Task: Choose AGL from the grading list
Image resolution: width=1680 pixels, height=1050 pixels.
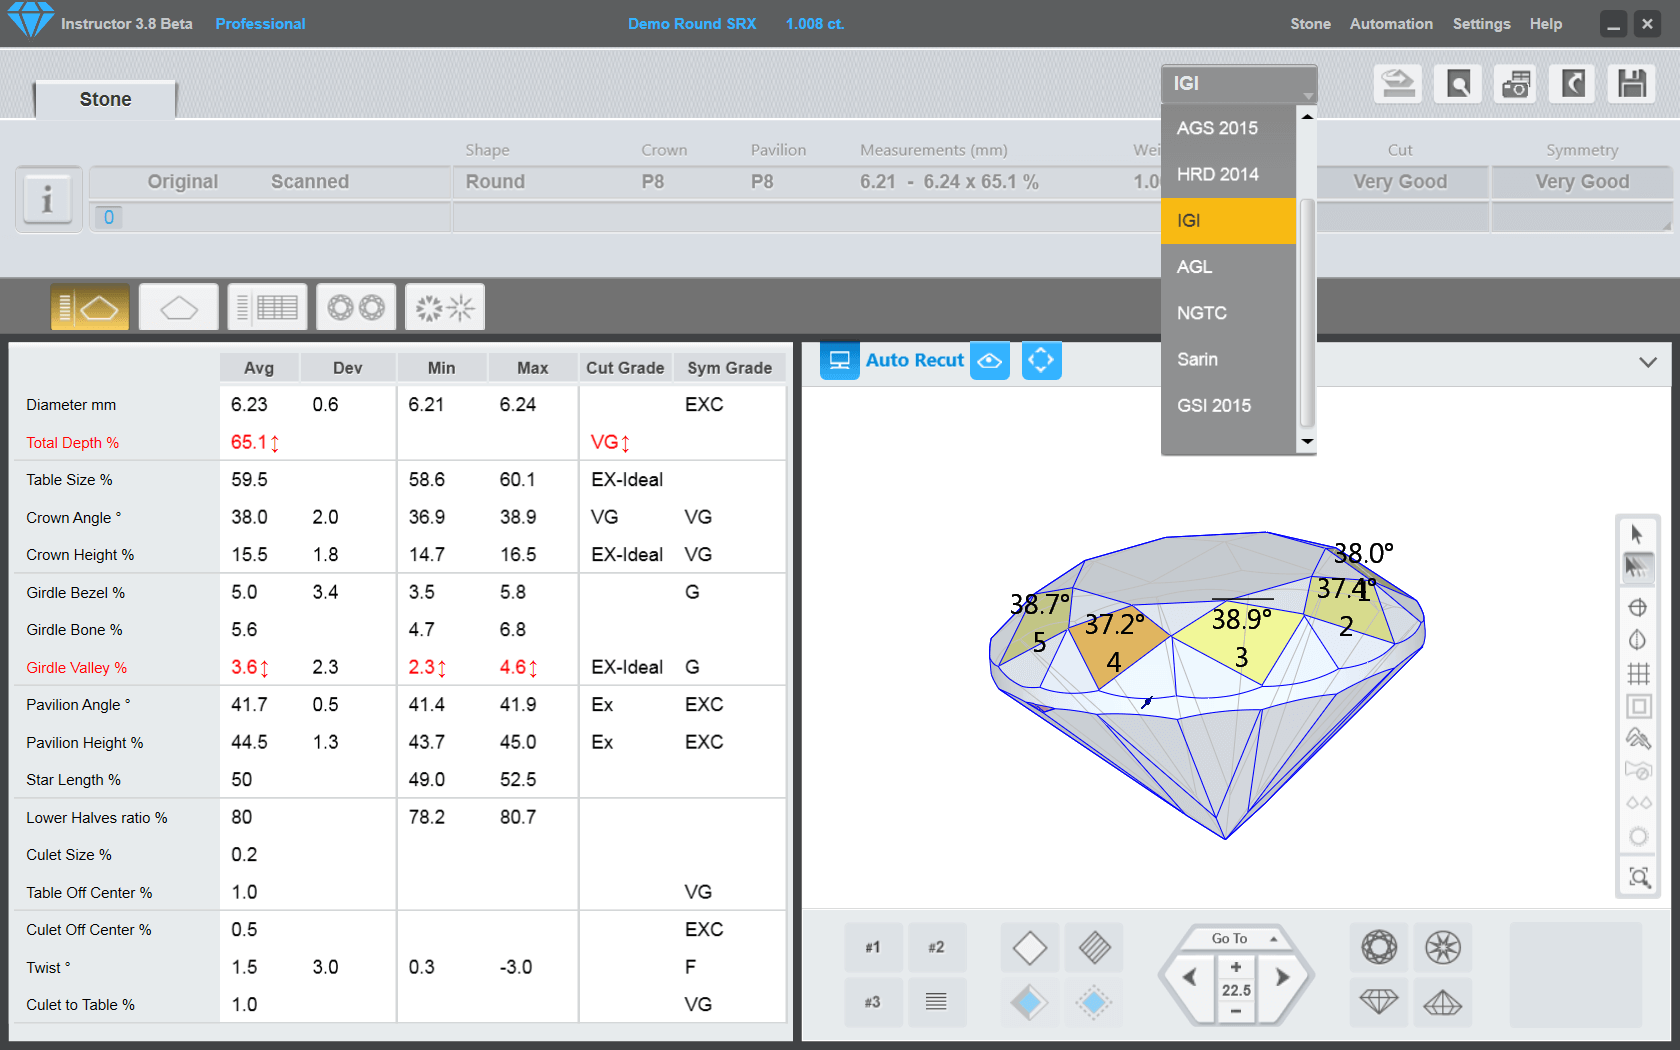Action: tap(1229, 267)
